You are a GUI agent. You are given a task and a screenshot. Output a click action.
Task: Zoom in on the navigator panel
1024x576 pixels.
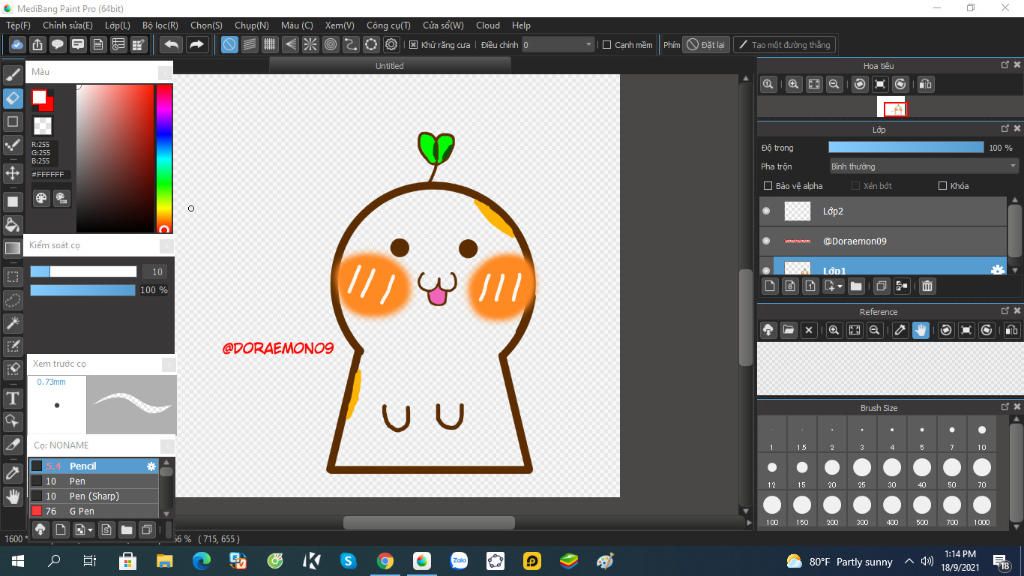pos(793,84)
